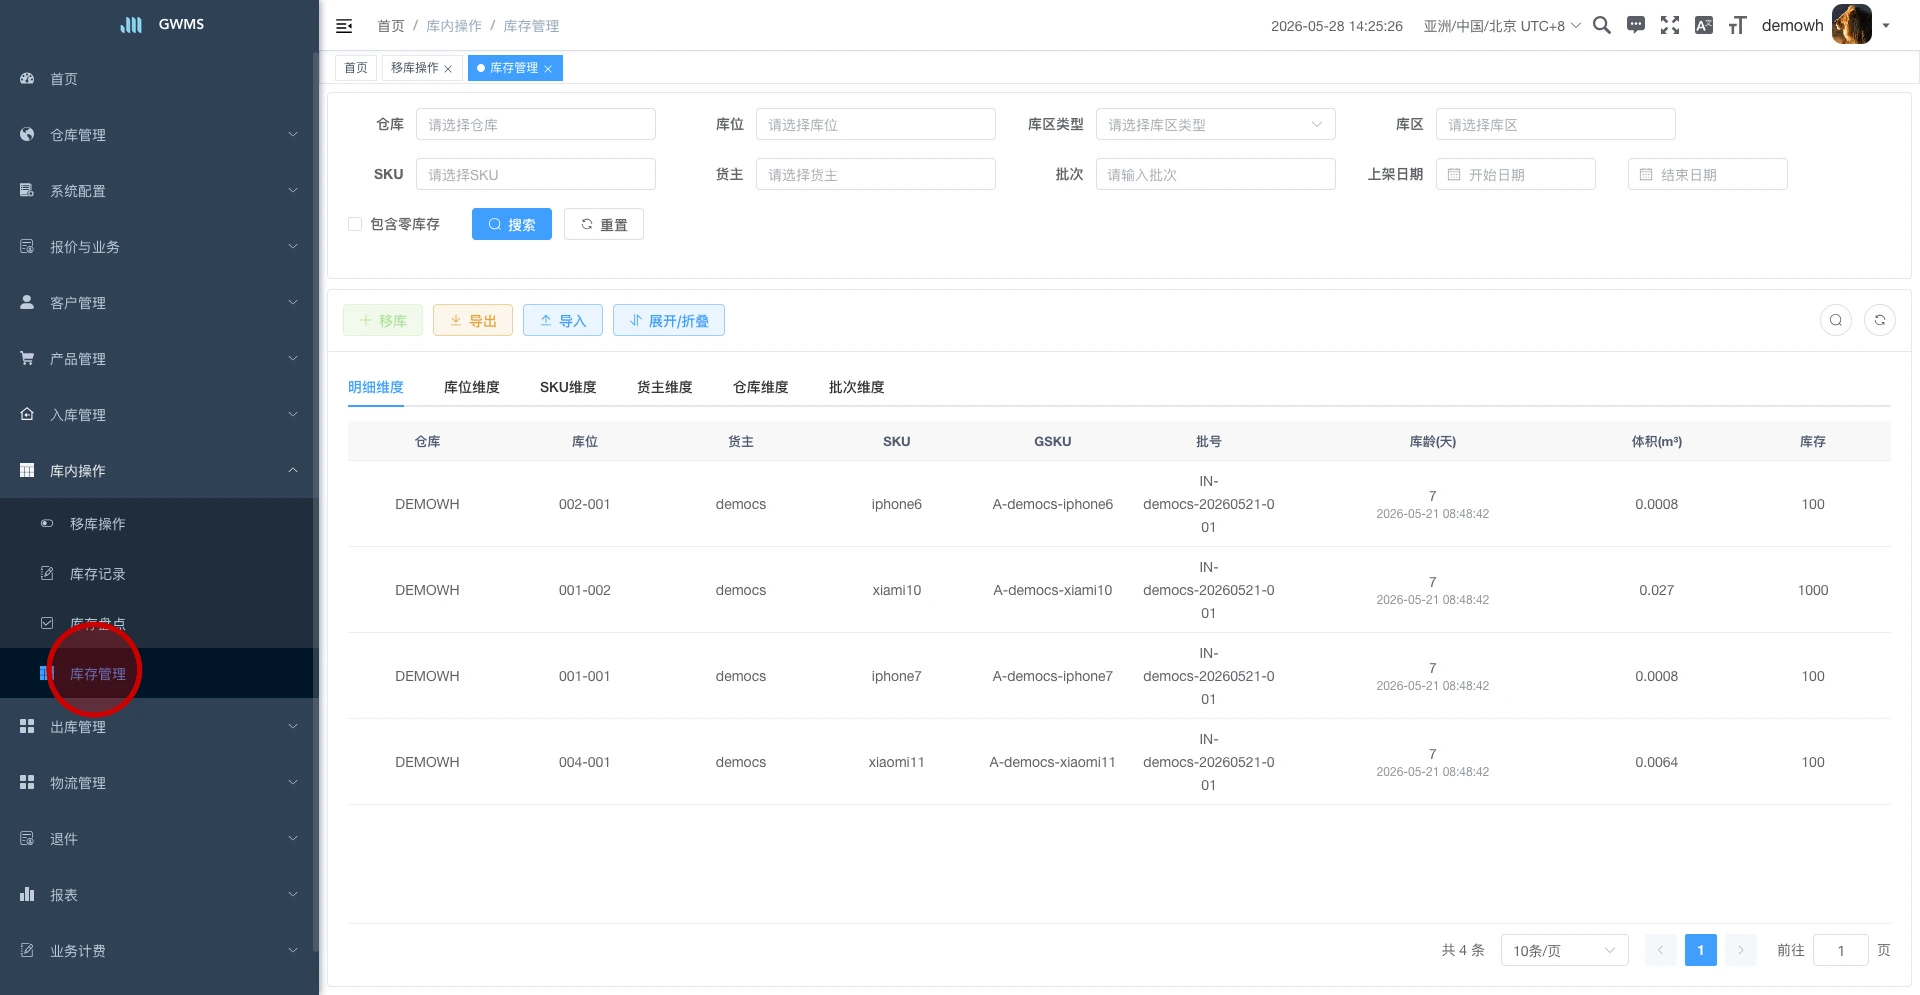Open the timezone dropdown 亚洲/中国/北京 UTC+8
Screen dimensions: 1920x995
tap(1502, 26)
